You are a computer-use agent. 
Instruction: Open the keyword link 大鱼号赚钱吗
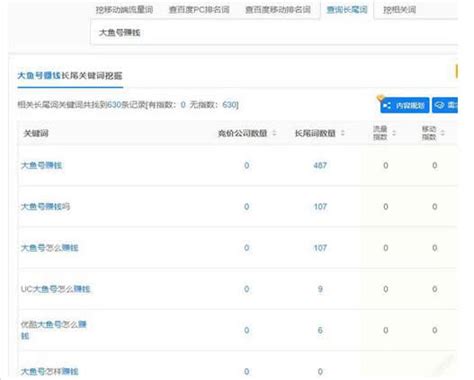45,207
